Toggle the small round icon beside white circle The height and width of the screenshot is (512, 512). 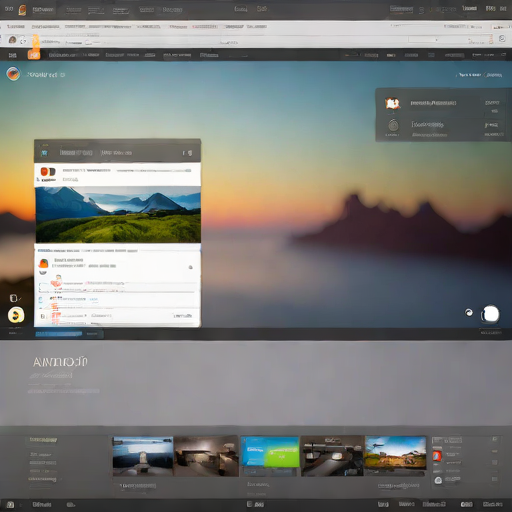click(469, 313)
